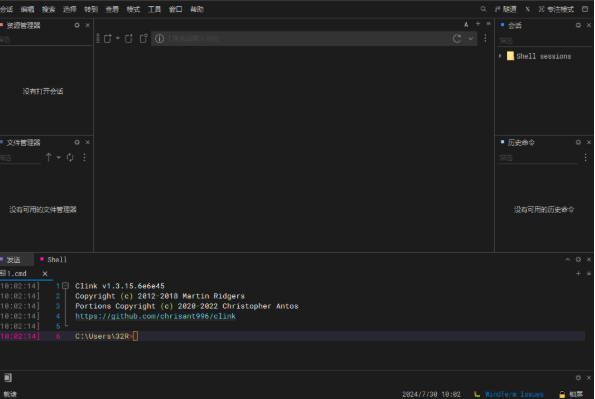This screenshot has width=595, height=399.
Task: Open the 查看 (View) menu
Action: [112, 9]
